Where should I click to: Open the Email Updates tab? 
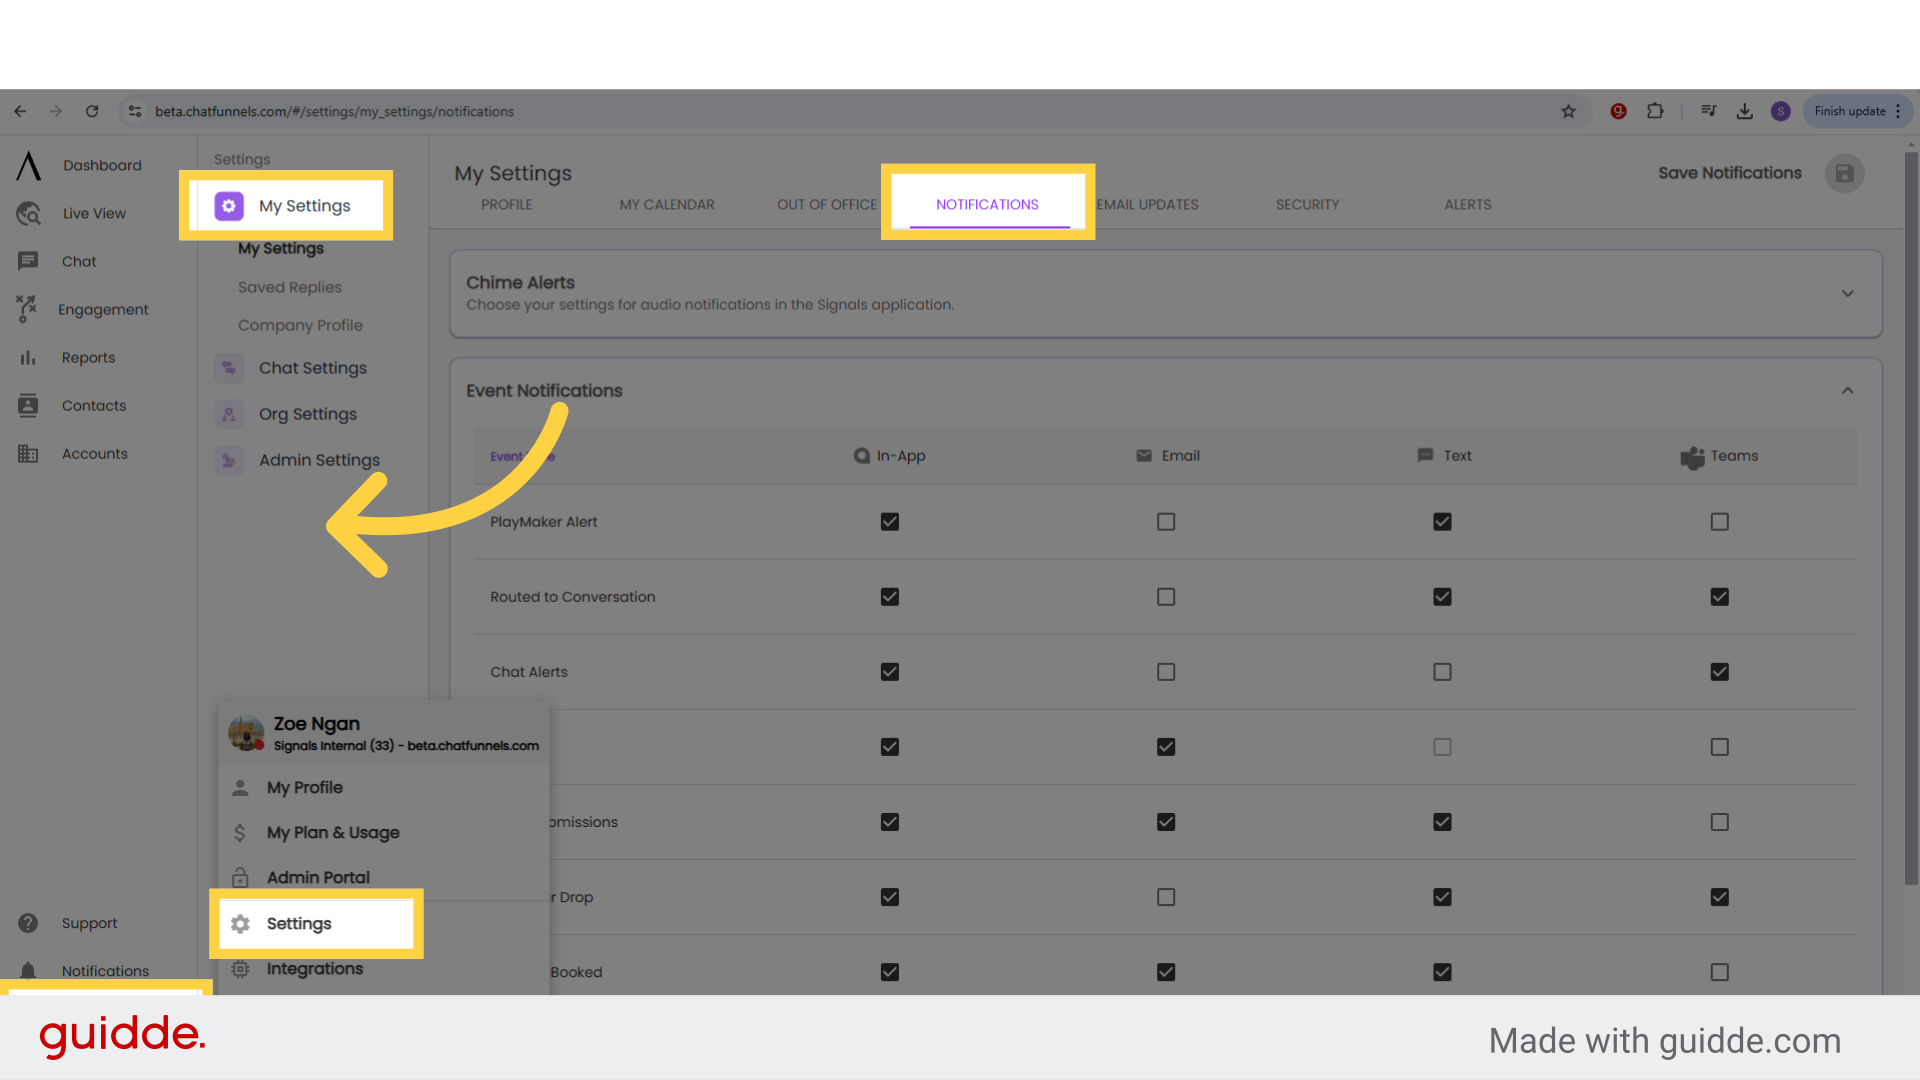[x=1148, y=204]
